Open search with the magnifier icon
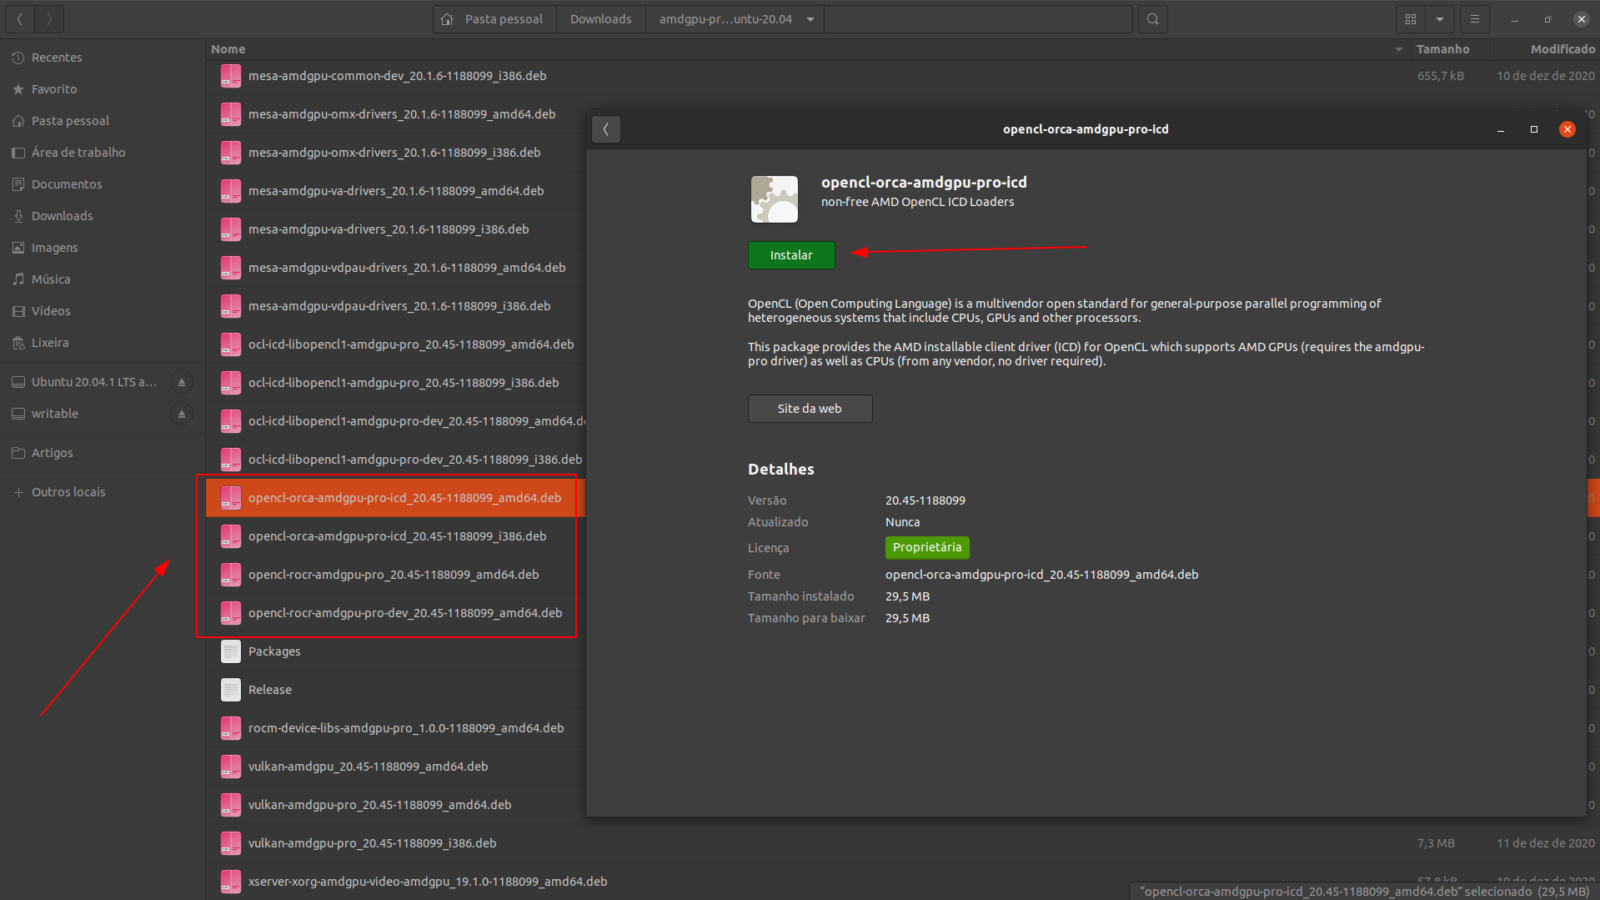Image resolution: width=1600 pixels, height=900 pixels. tap(1152, 19)
